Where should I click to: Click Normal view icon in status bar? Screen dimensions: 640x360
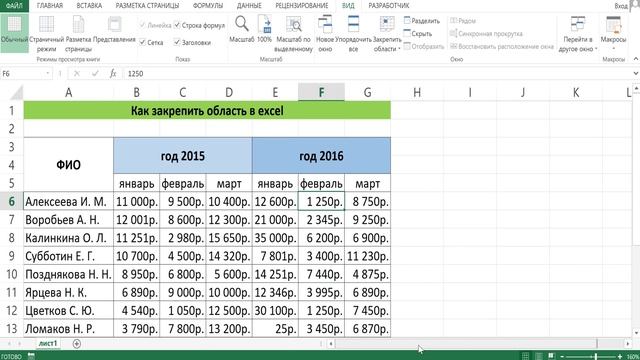click(526, 356)
